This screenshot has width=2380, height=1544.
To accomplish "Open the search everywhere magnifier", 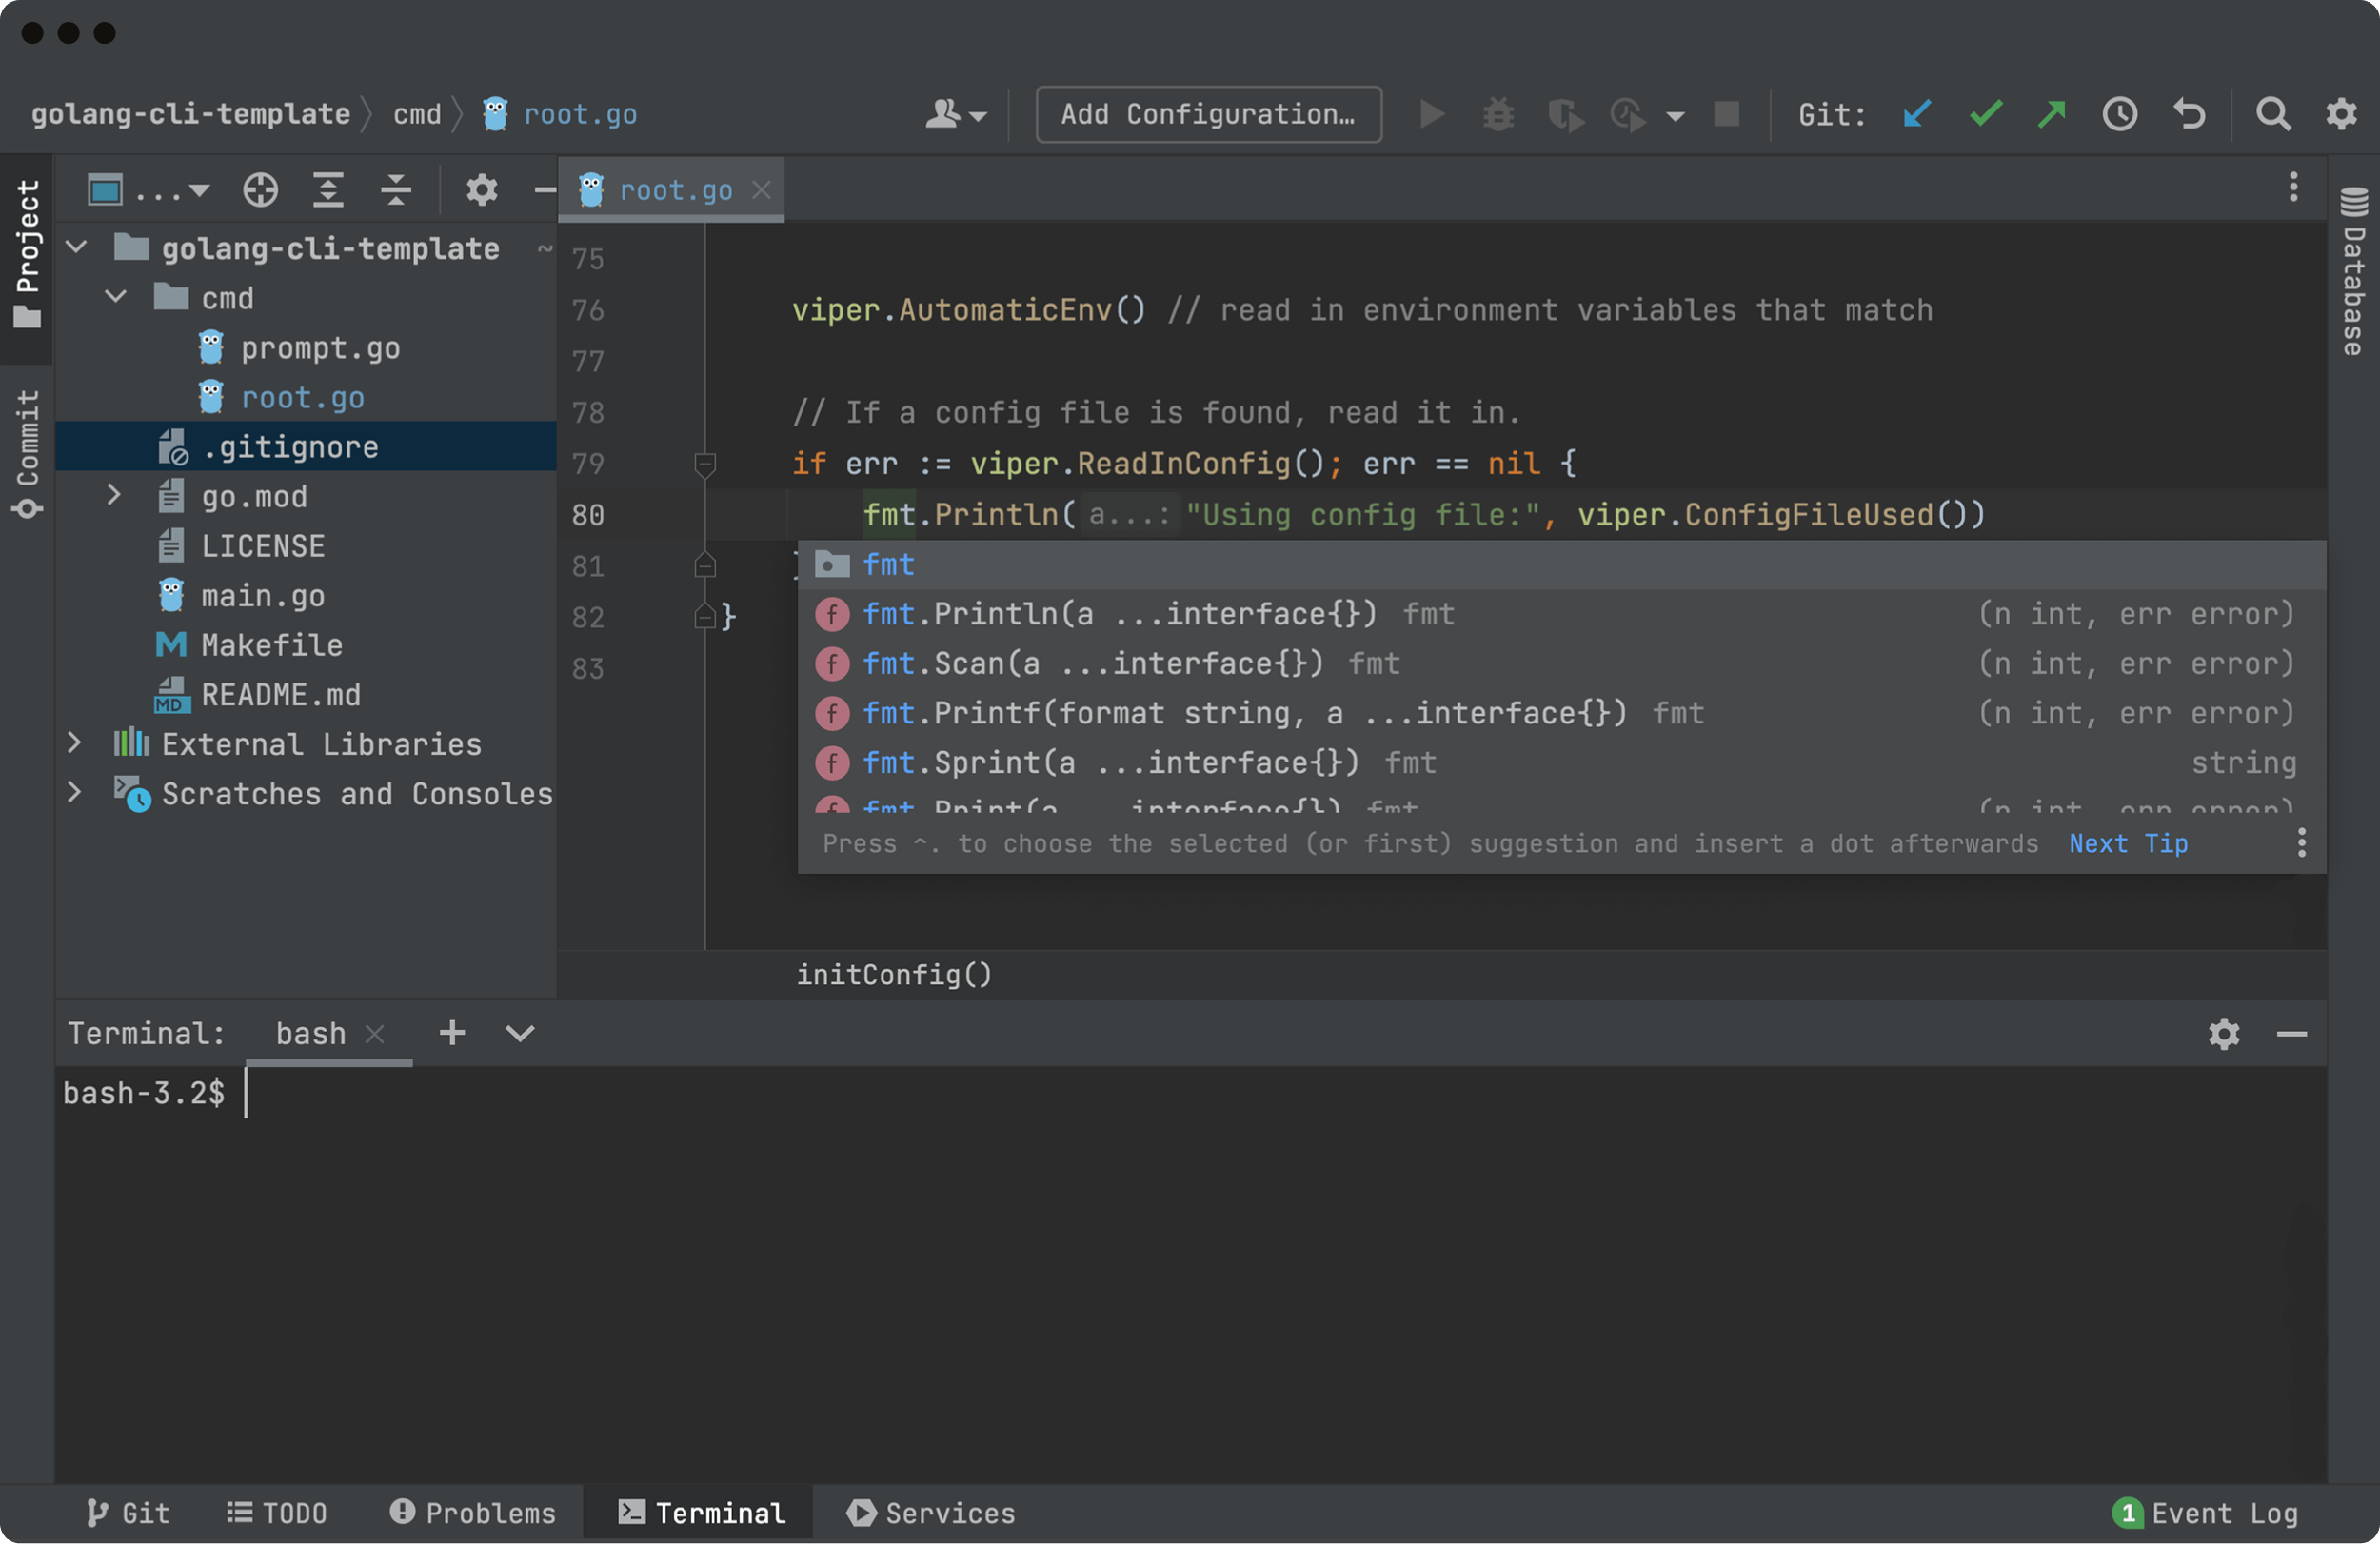I will coord(2272,114).
